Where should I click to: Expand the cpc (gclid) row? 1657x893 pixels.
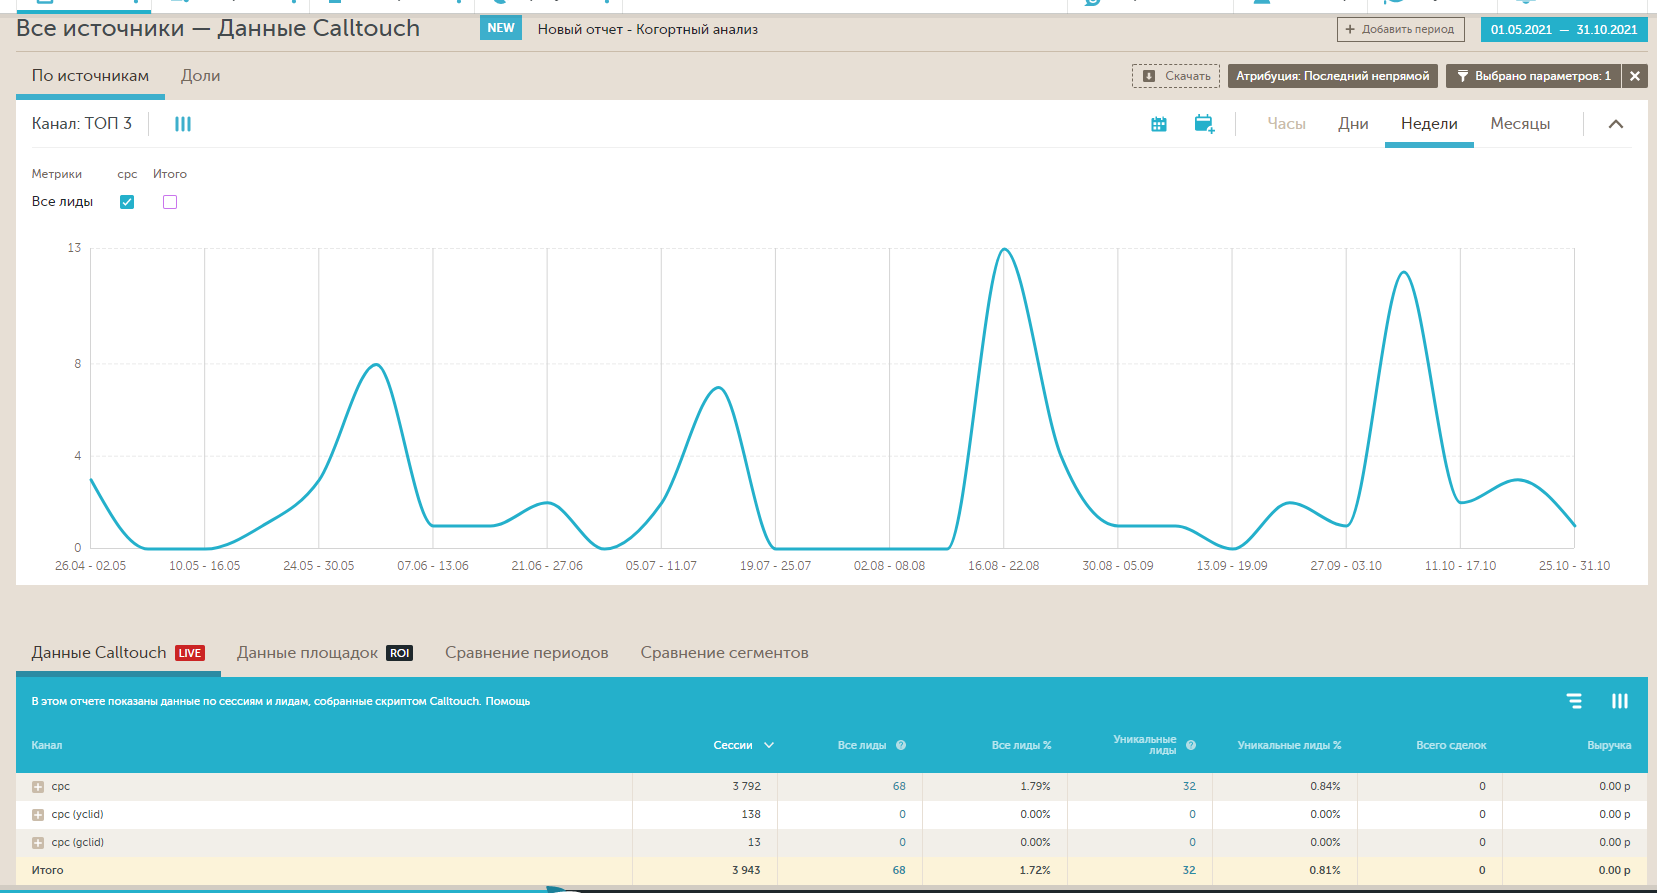(38, 843)
